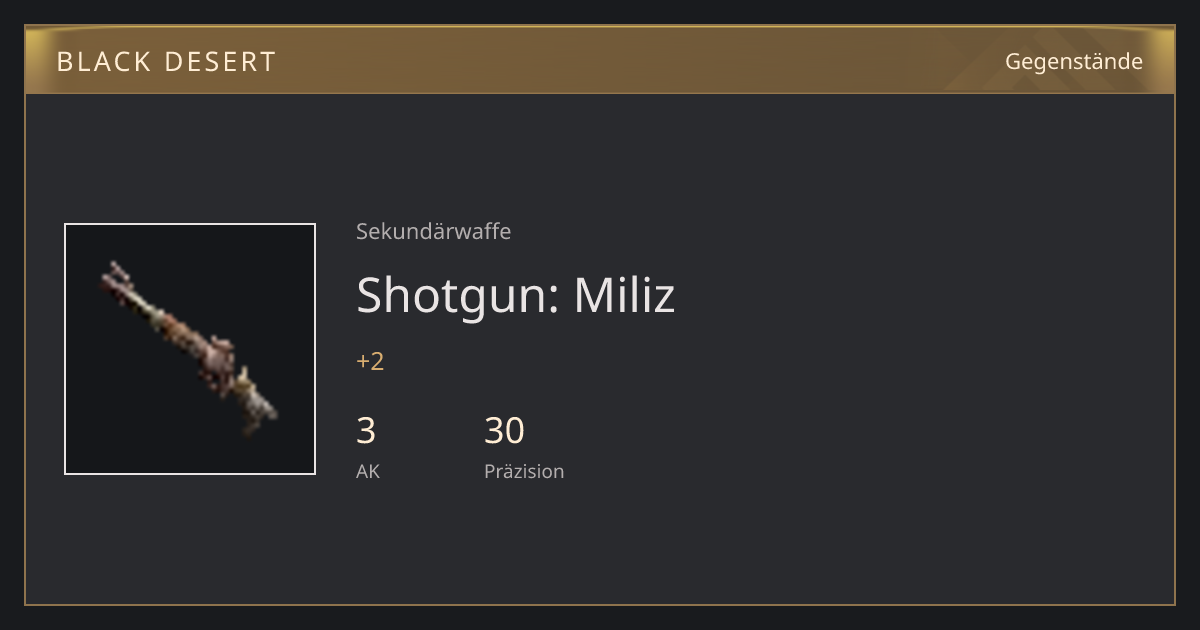
Task: Click the Shotgun Miliz item icon
Action: 190,349
